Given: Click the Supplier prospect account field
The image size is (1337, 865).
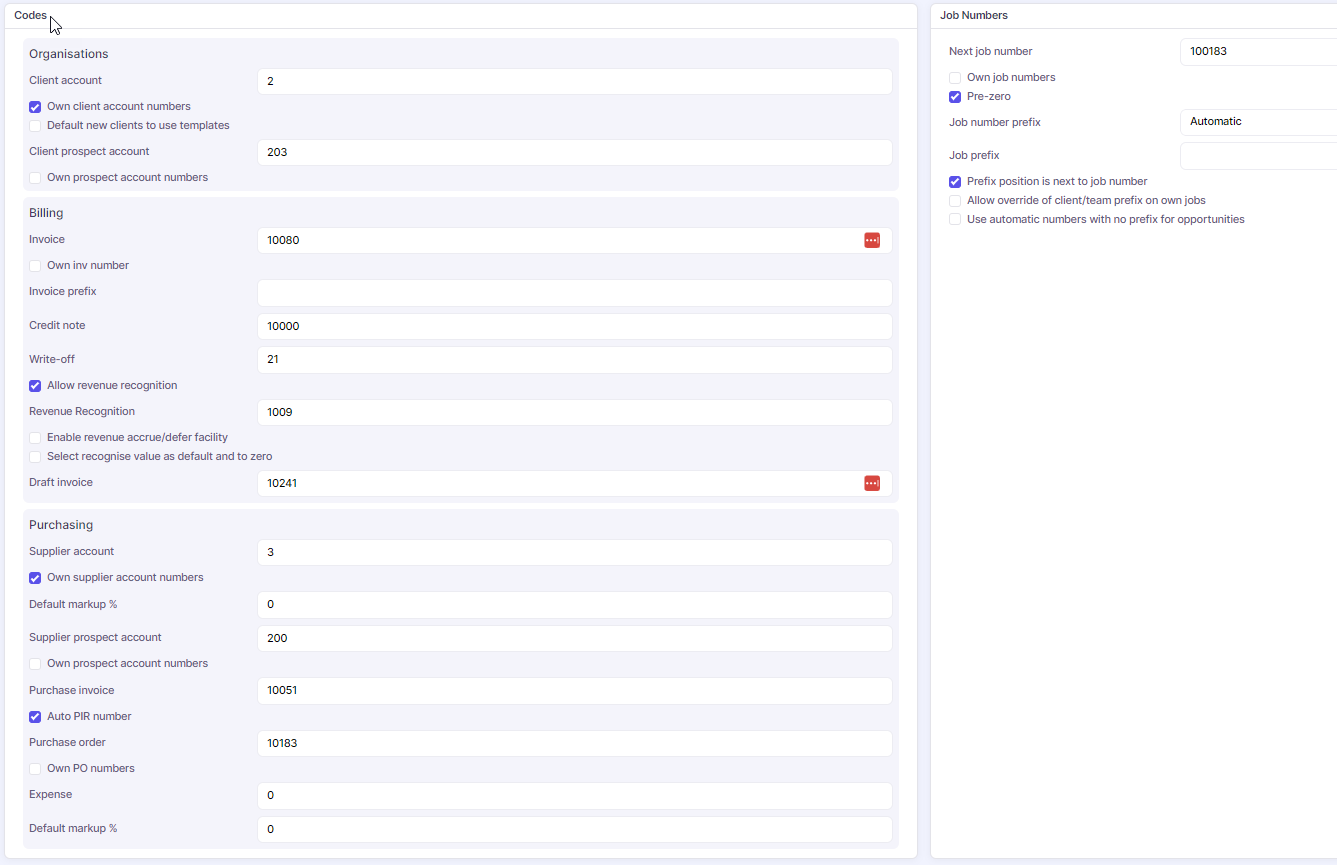Looking at the screenshot, I should coord(574,638).
